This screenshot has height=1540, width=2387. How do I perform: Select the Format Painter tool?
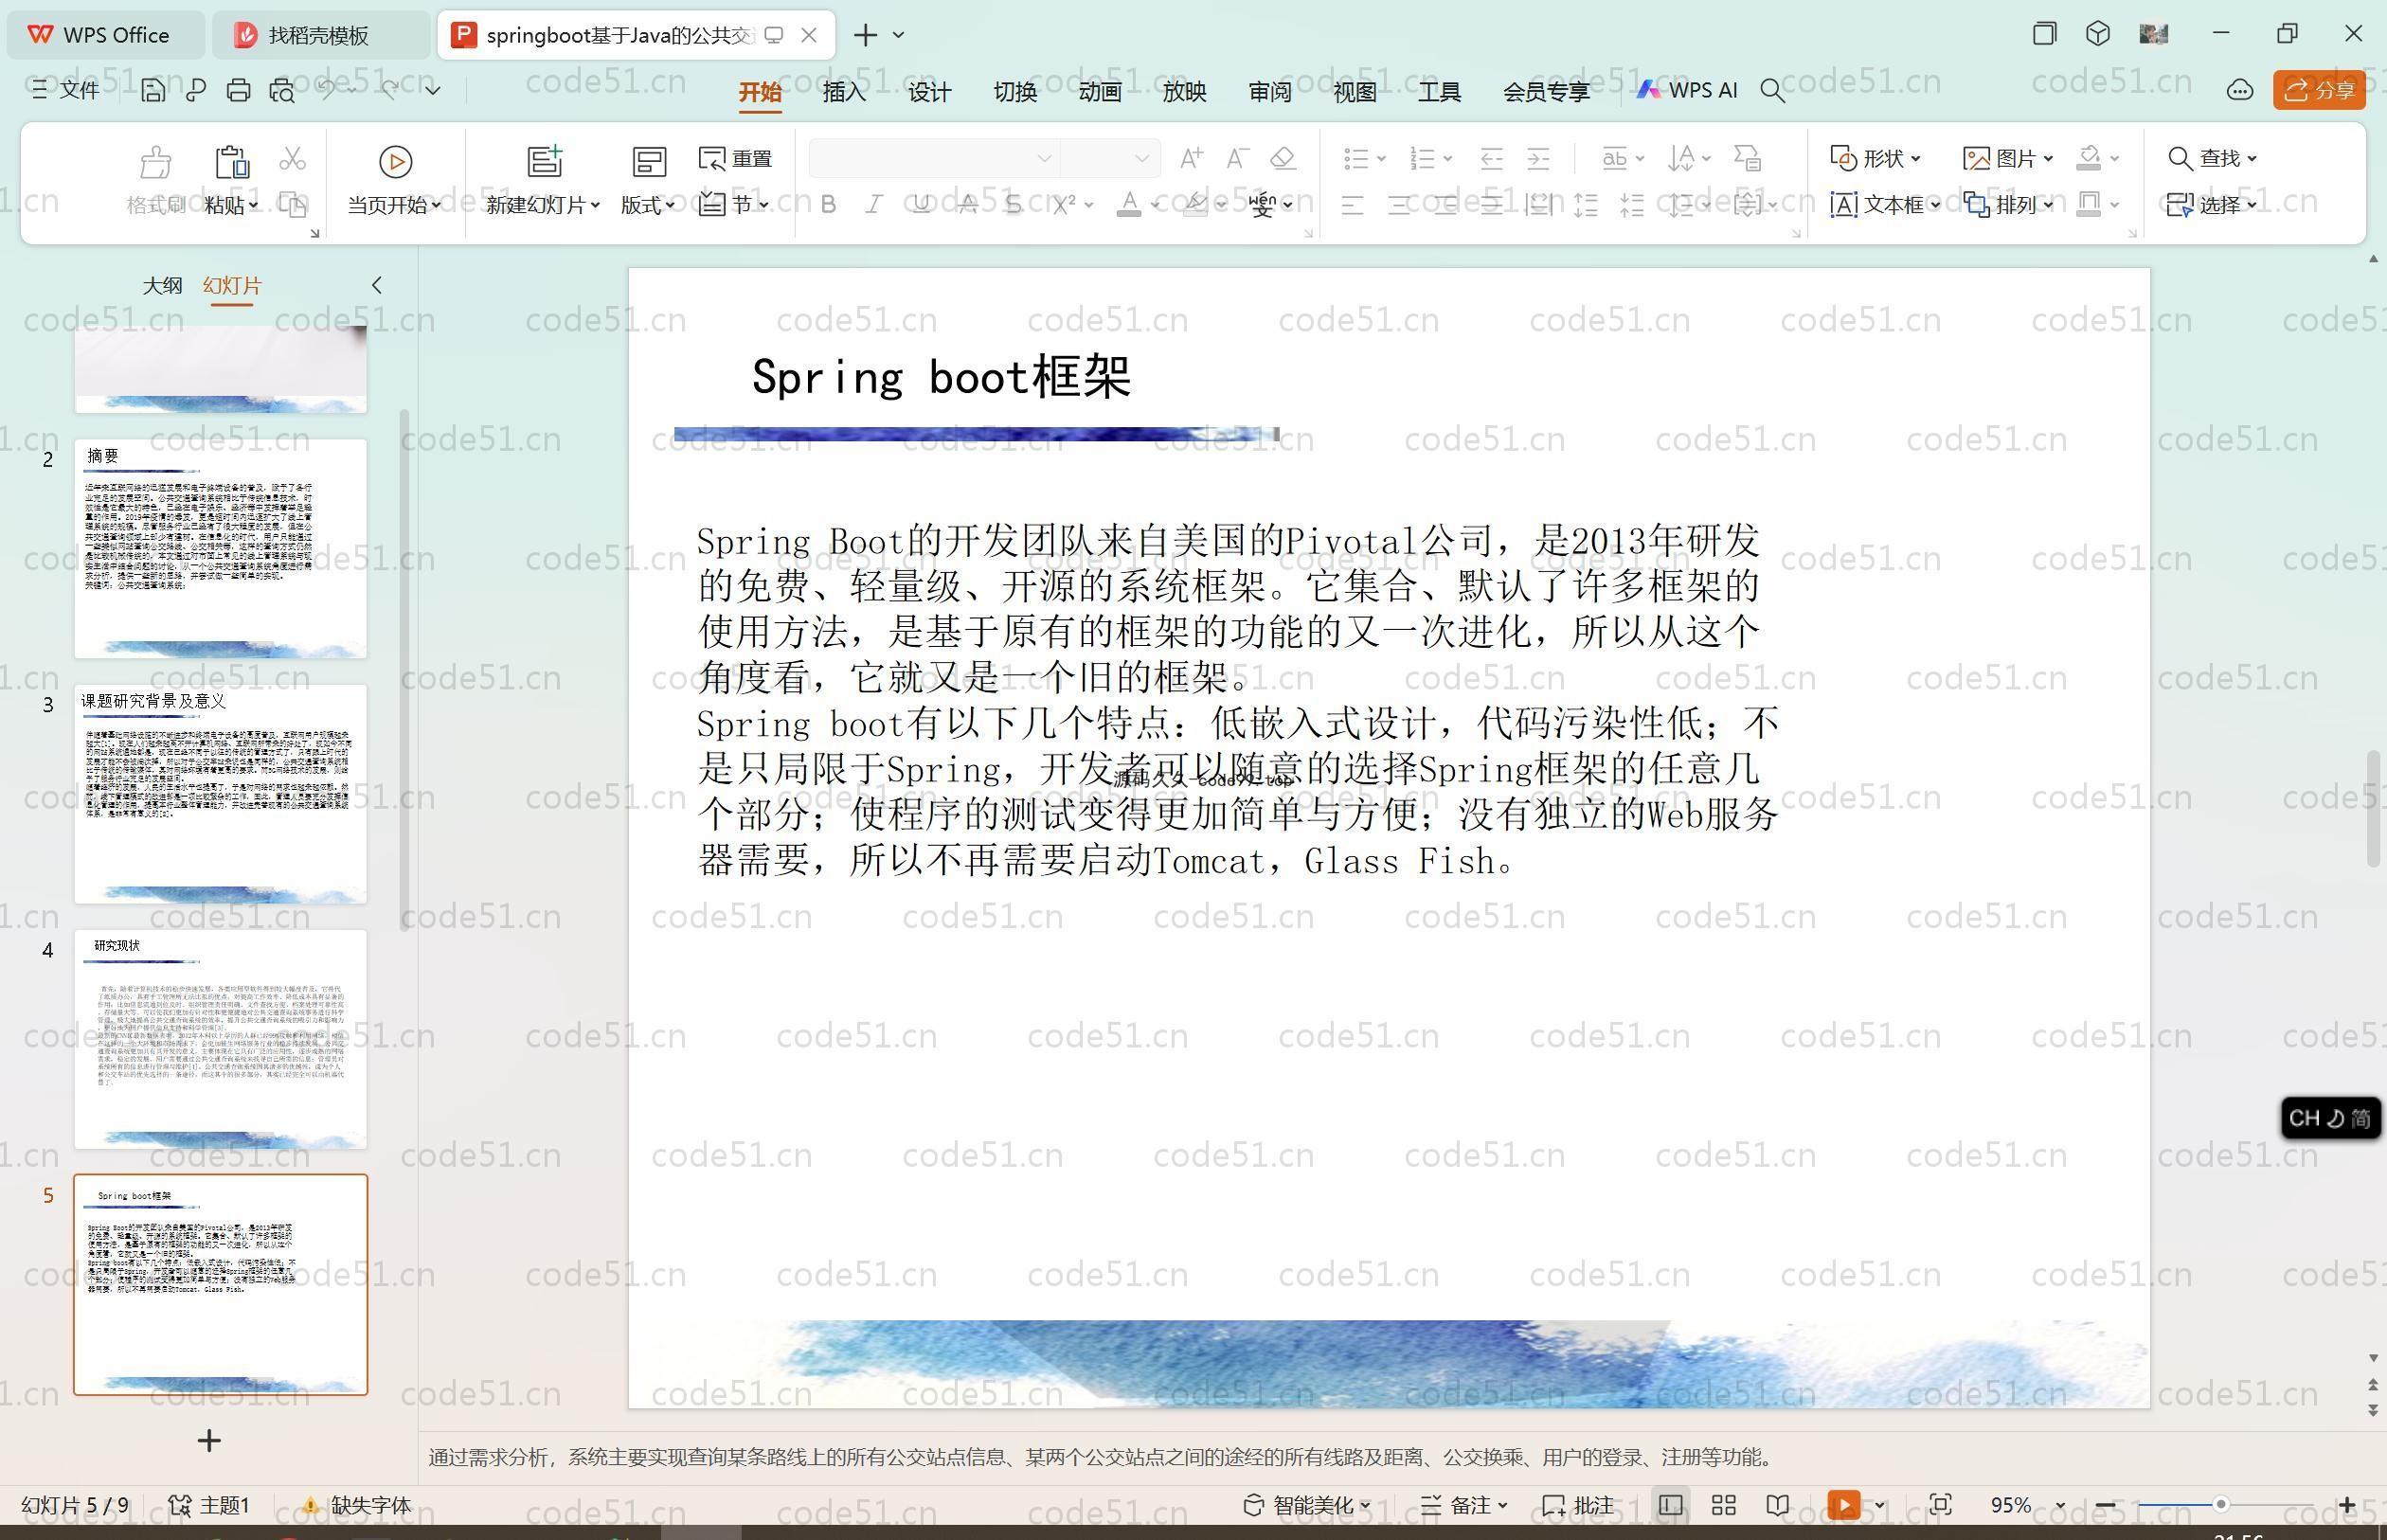(155, 182)
